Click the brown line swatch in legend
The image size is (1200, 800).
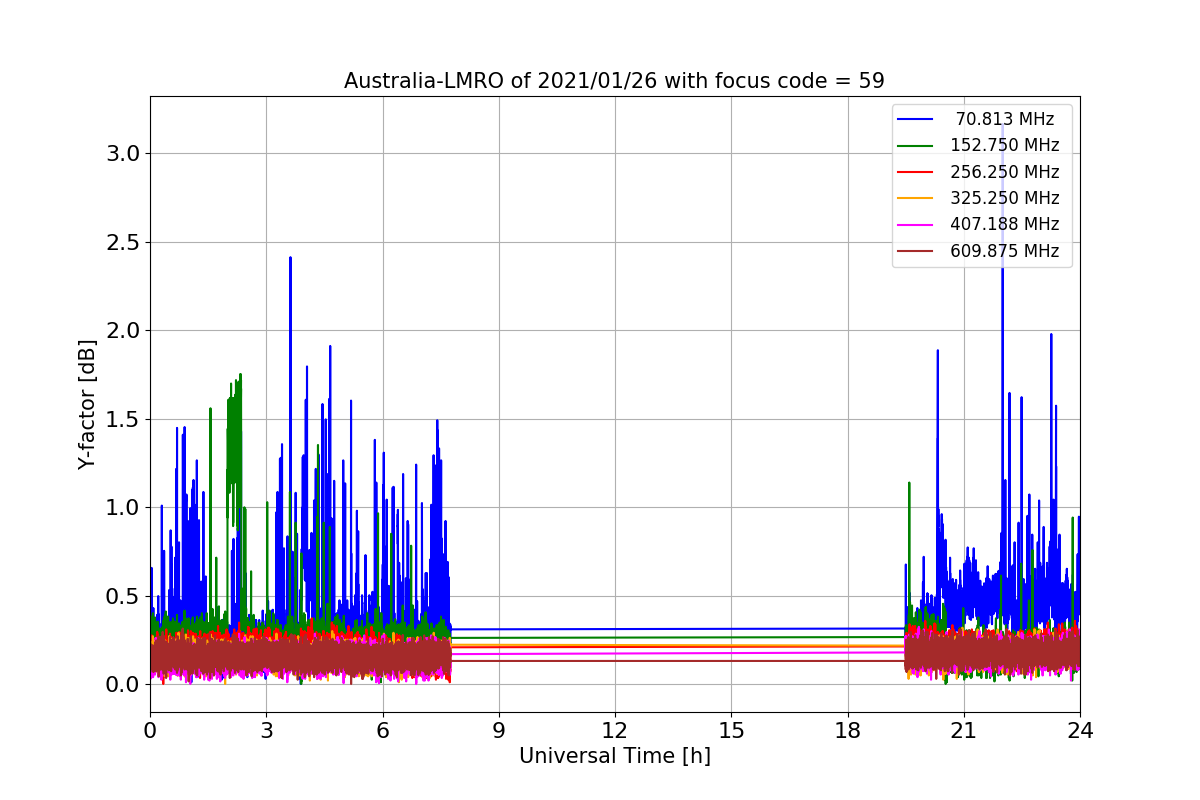[x=916, y=251]
